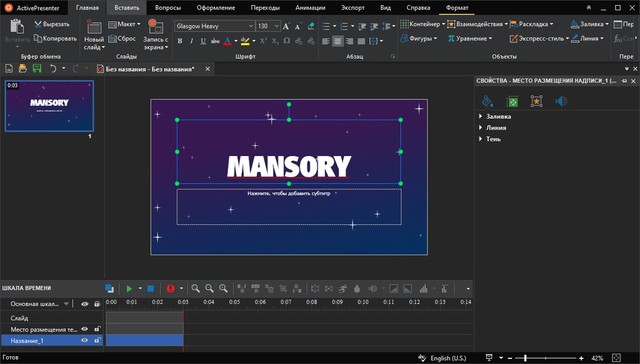Expand the Заливка section in properties
Screen dimensions: 640x364
pos(480,116)
